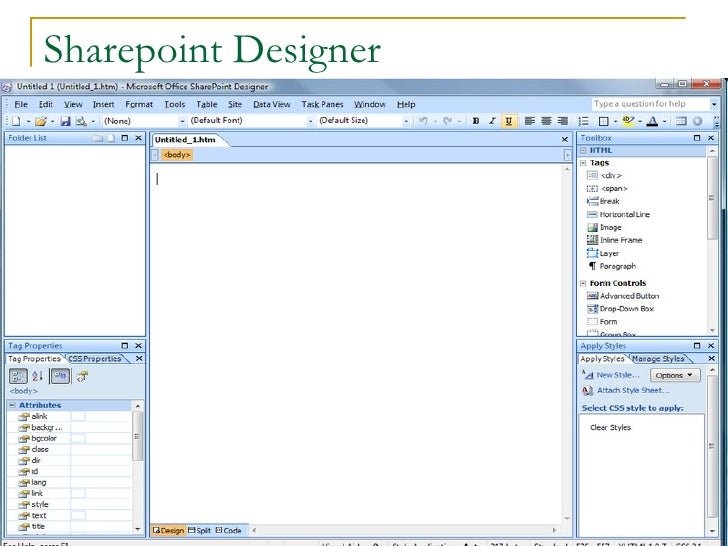Select Horizontal Line in Toolbox
728x546 pixels.
click(618, 214)
